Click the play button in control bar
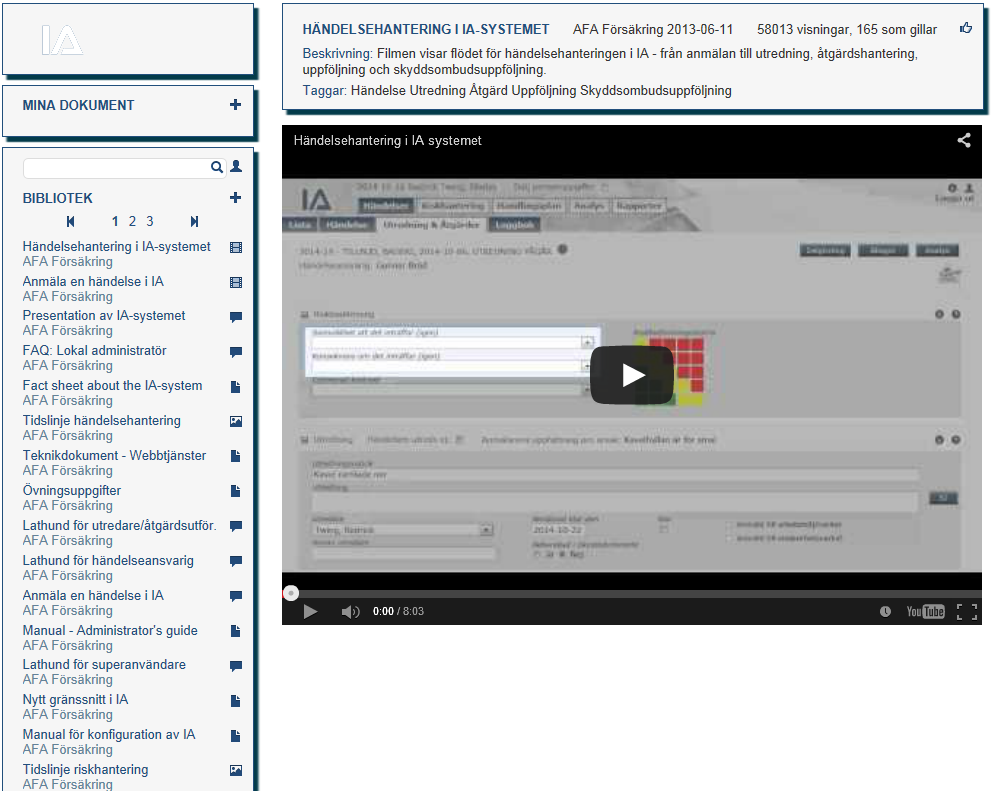The width and height of the screenshot is (996, 791). click(x=310, y=611)
